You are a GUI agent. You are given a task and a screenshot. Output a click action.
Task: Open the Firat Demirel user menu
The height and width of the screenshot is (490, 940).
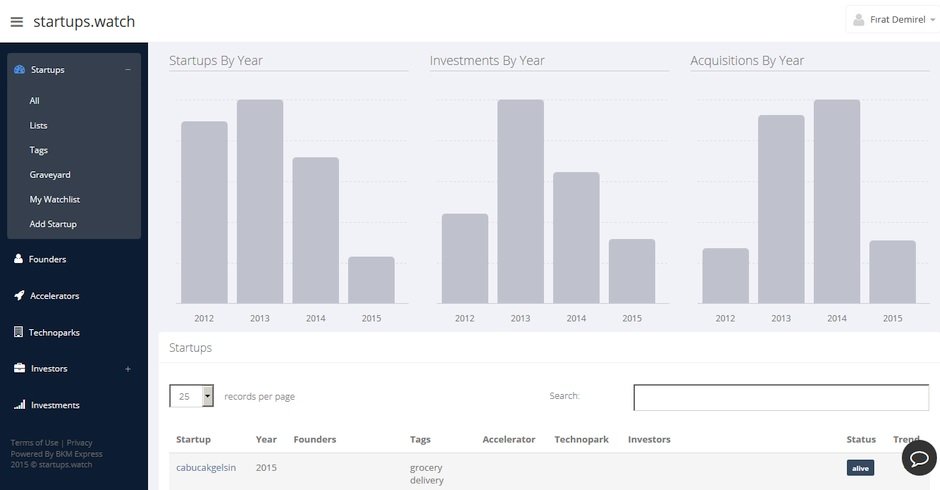point(891,19)
